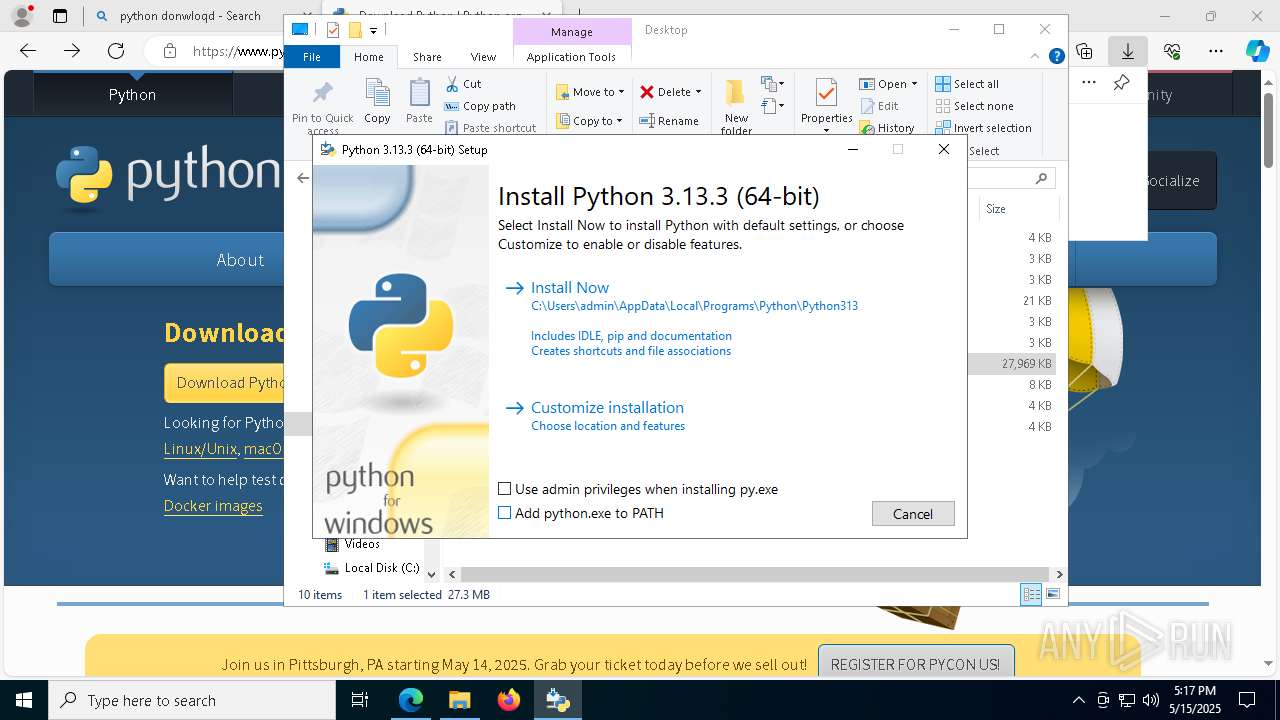Screen dimensions: 1280x720
Task: Switch Explorer to details view icon
Action: pos(1031,595)
